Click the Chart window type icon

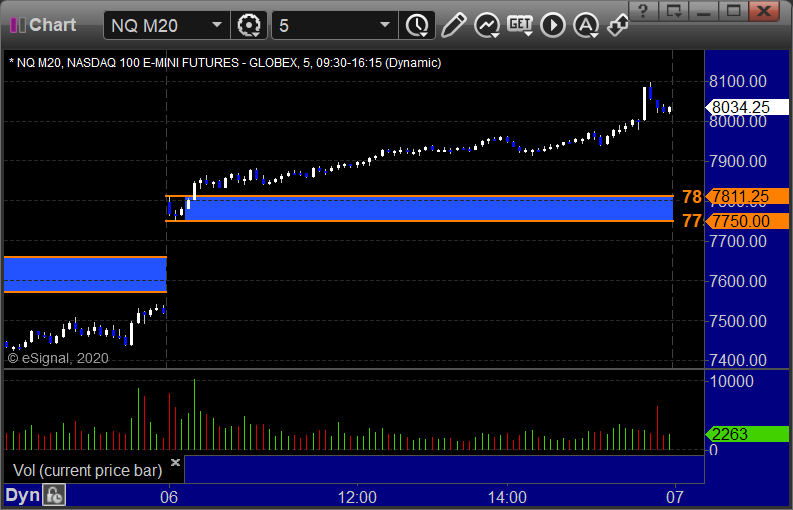pyautogui.click(x=18, y=25)
